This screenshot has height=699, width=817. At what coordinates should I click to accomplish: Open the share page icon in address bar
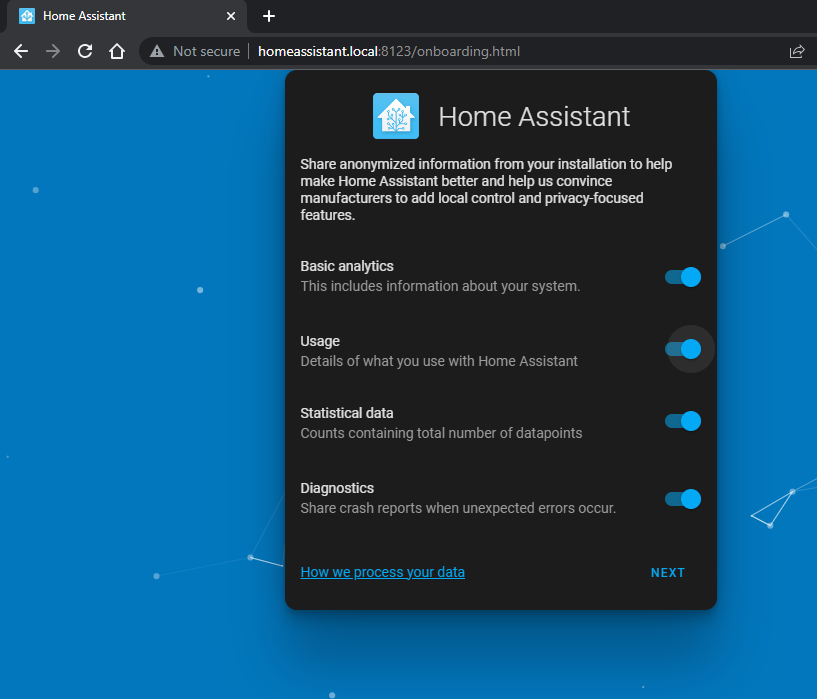[x=797, y=52]
